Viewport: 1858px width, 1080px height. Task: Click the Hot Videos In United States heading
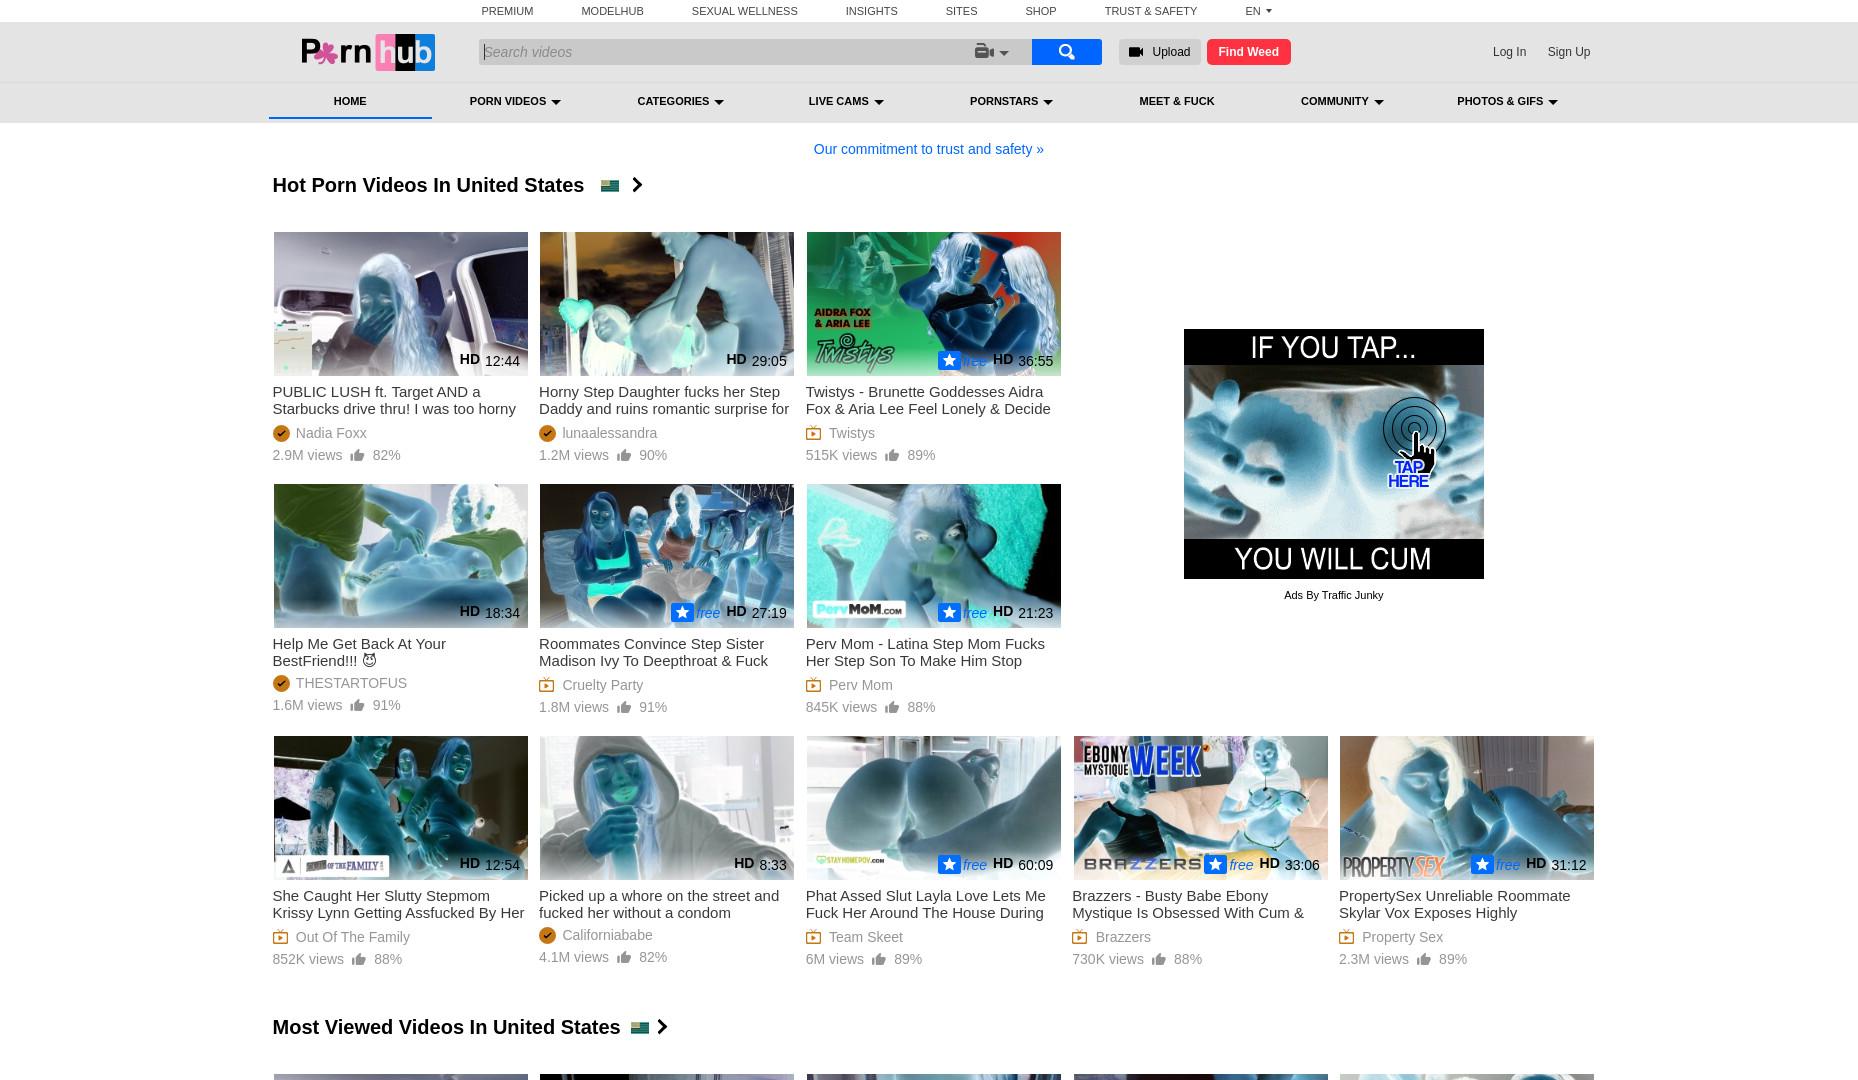(428, 185)
